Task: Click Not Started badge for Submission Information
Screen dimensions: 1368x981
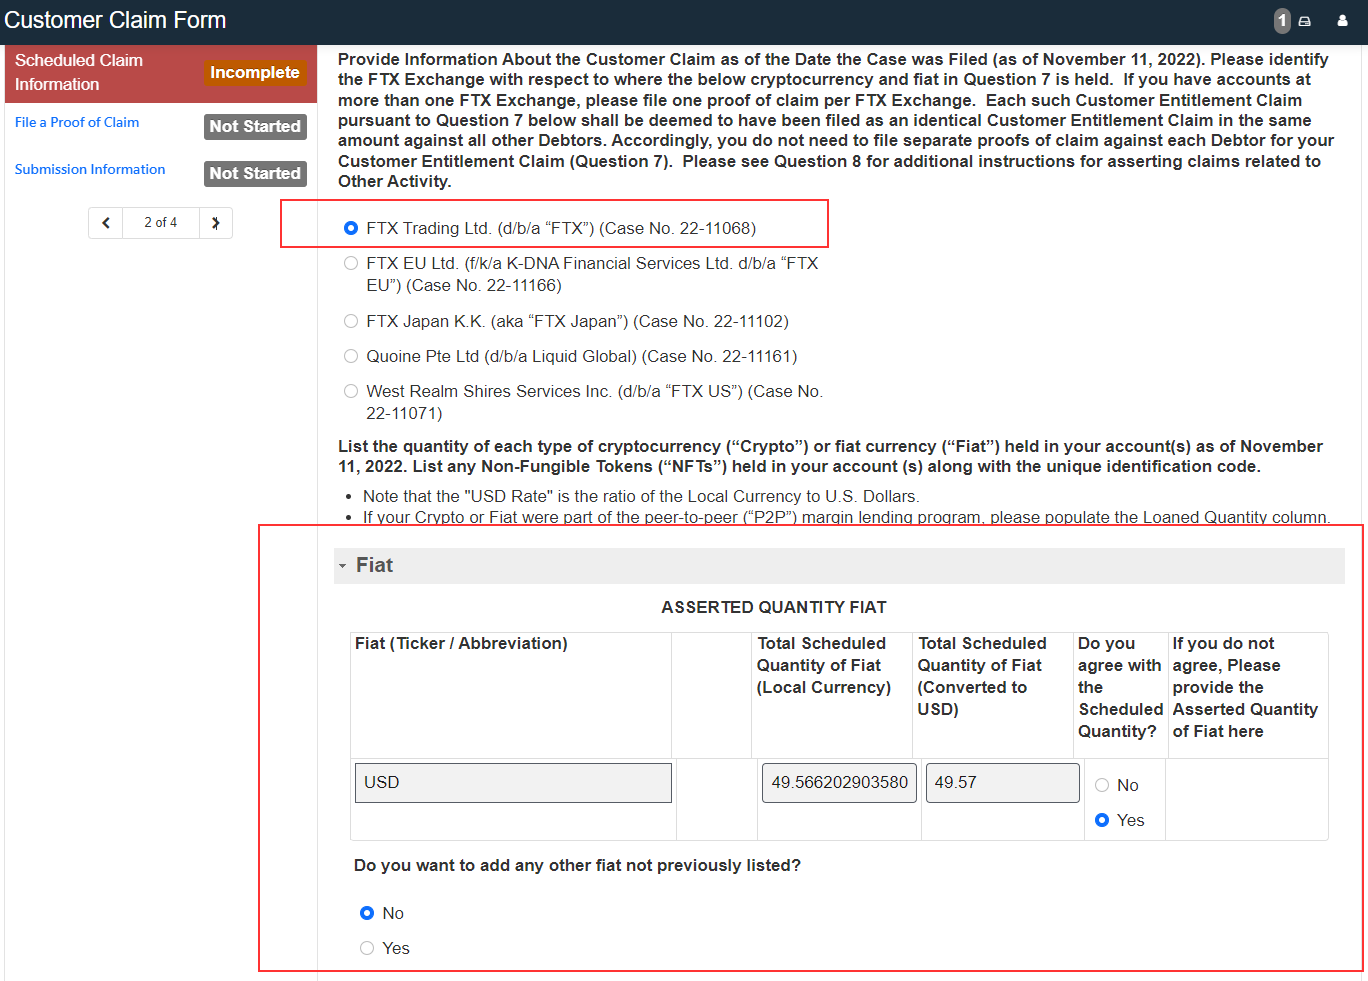Action: 255,173
